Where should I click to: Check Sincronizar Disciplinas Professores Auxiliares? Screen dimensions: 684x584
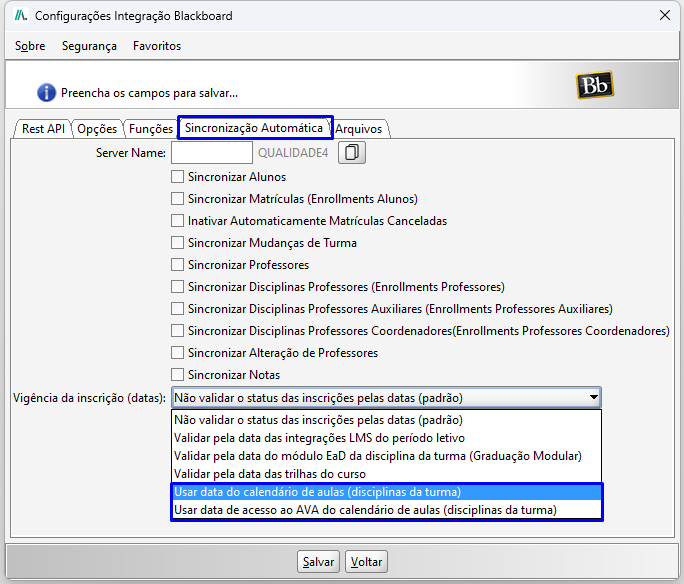177,309
